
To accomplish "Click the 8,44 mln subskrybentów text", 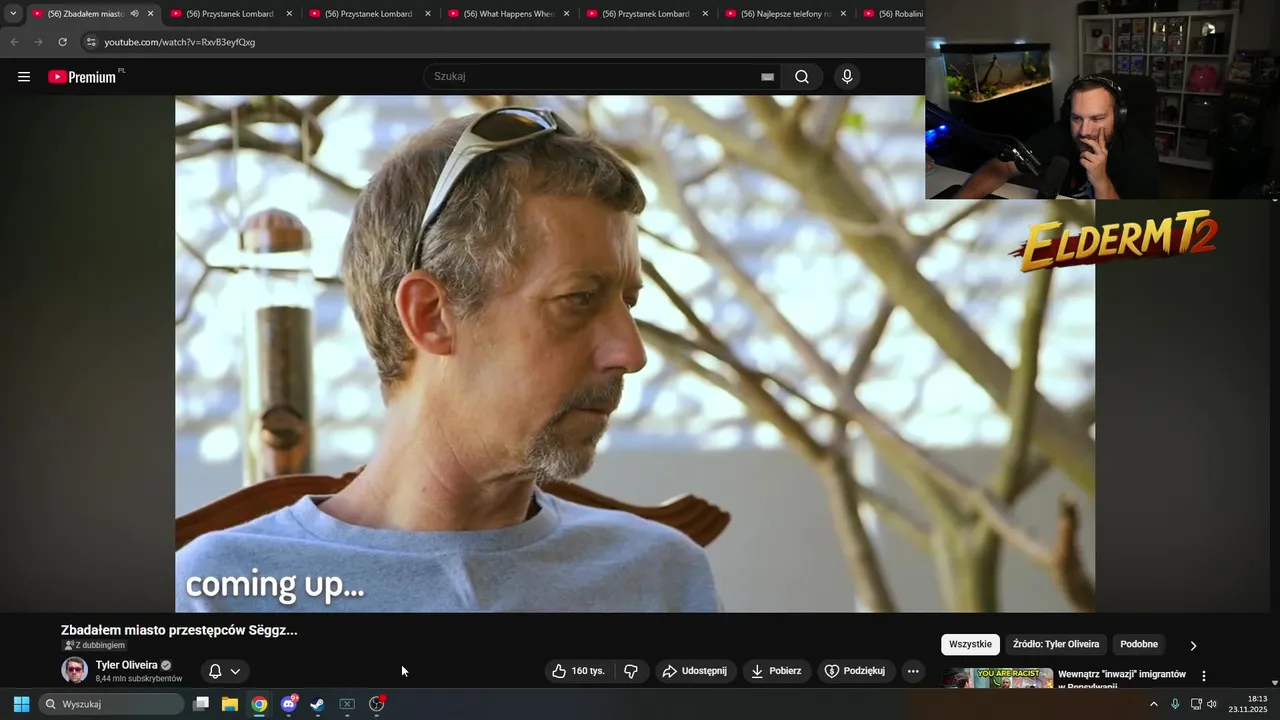I will click(139, 679).
